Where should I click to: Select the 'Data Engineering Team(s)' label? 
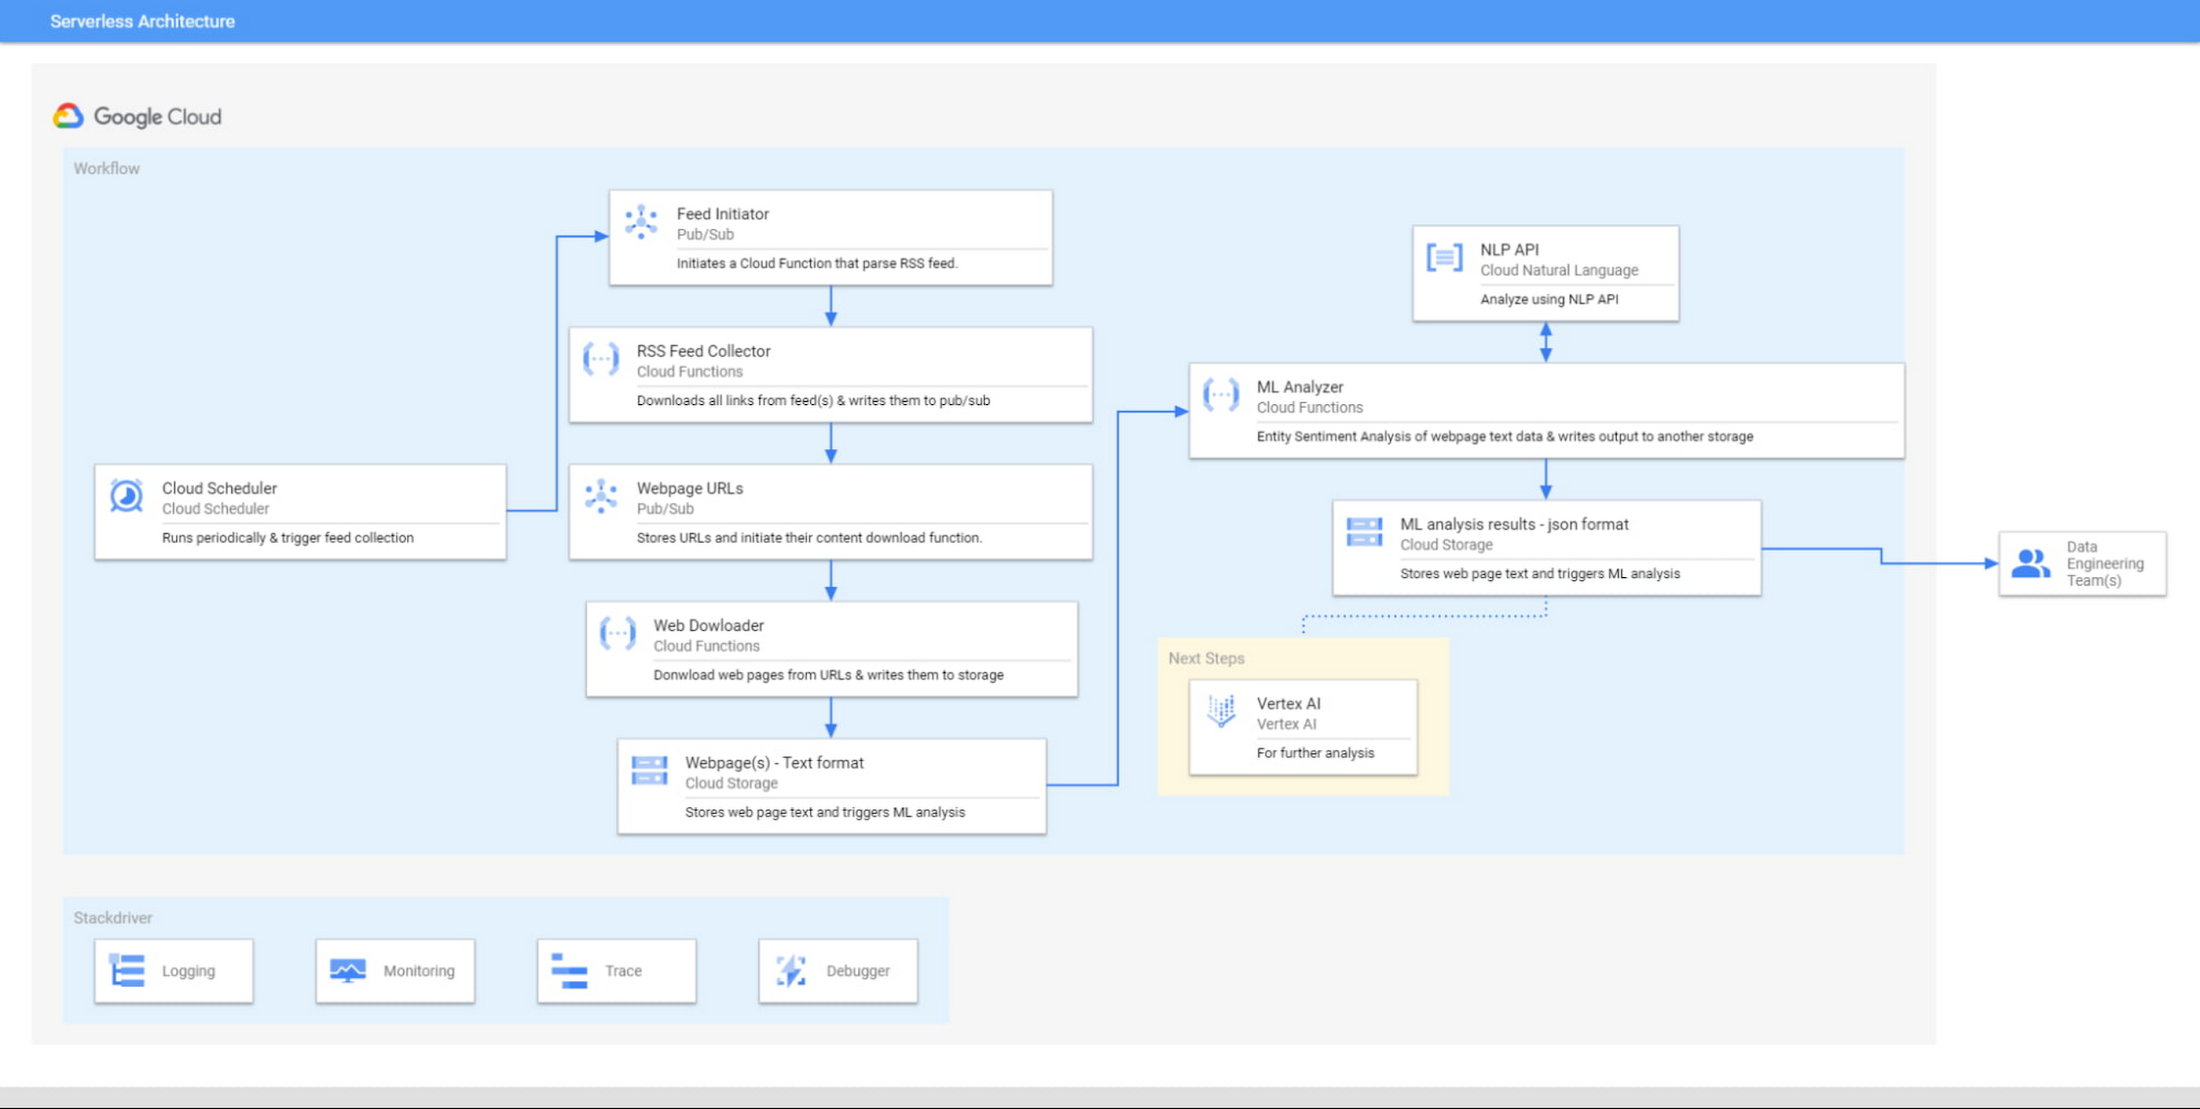[x=2105, y=563]
